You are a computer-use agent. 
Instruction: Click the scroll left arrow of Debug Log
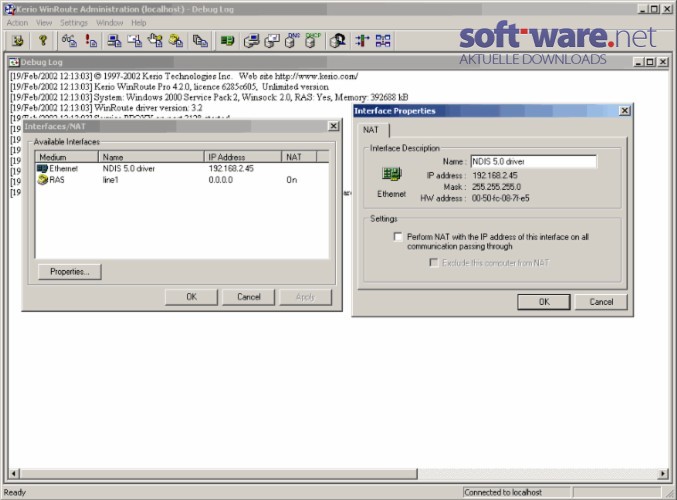click(14, 474)
